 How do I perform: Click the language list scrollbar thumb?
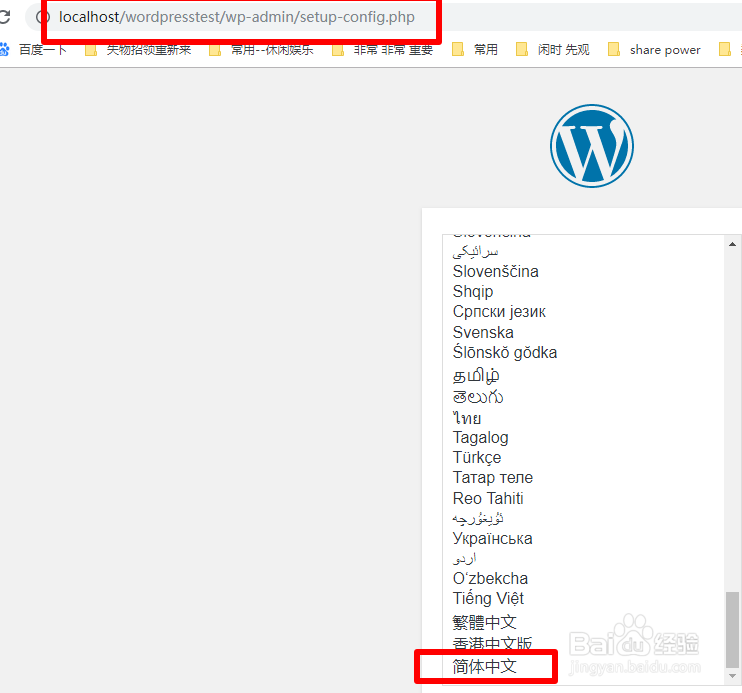[732, 629]
